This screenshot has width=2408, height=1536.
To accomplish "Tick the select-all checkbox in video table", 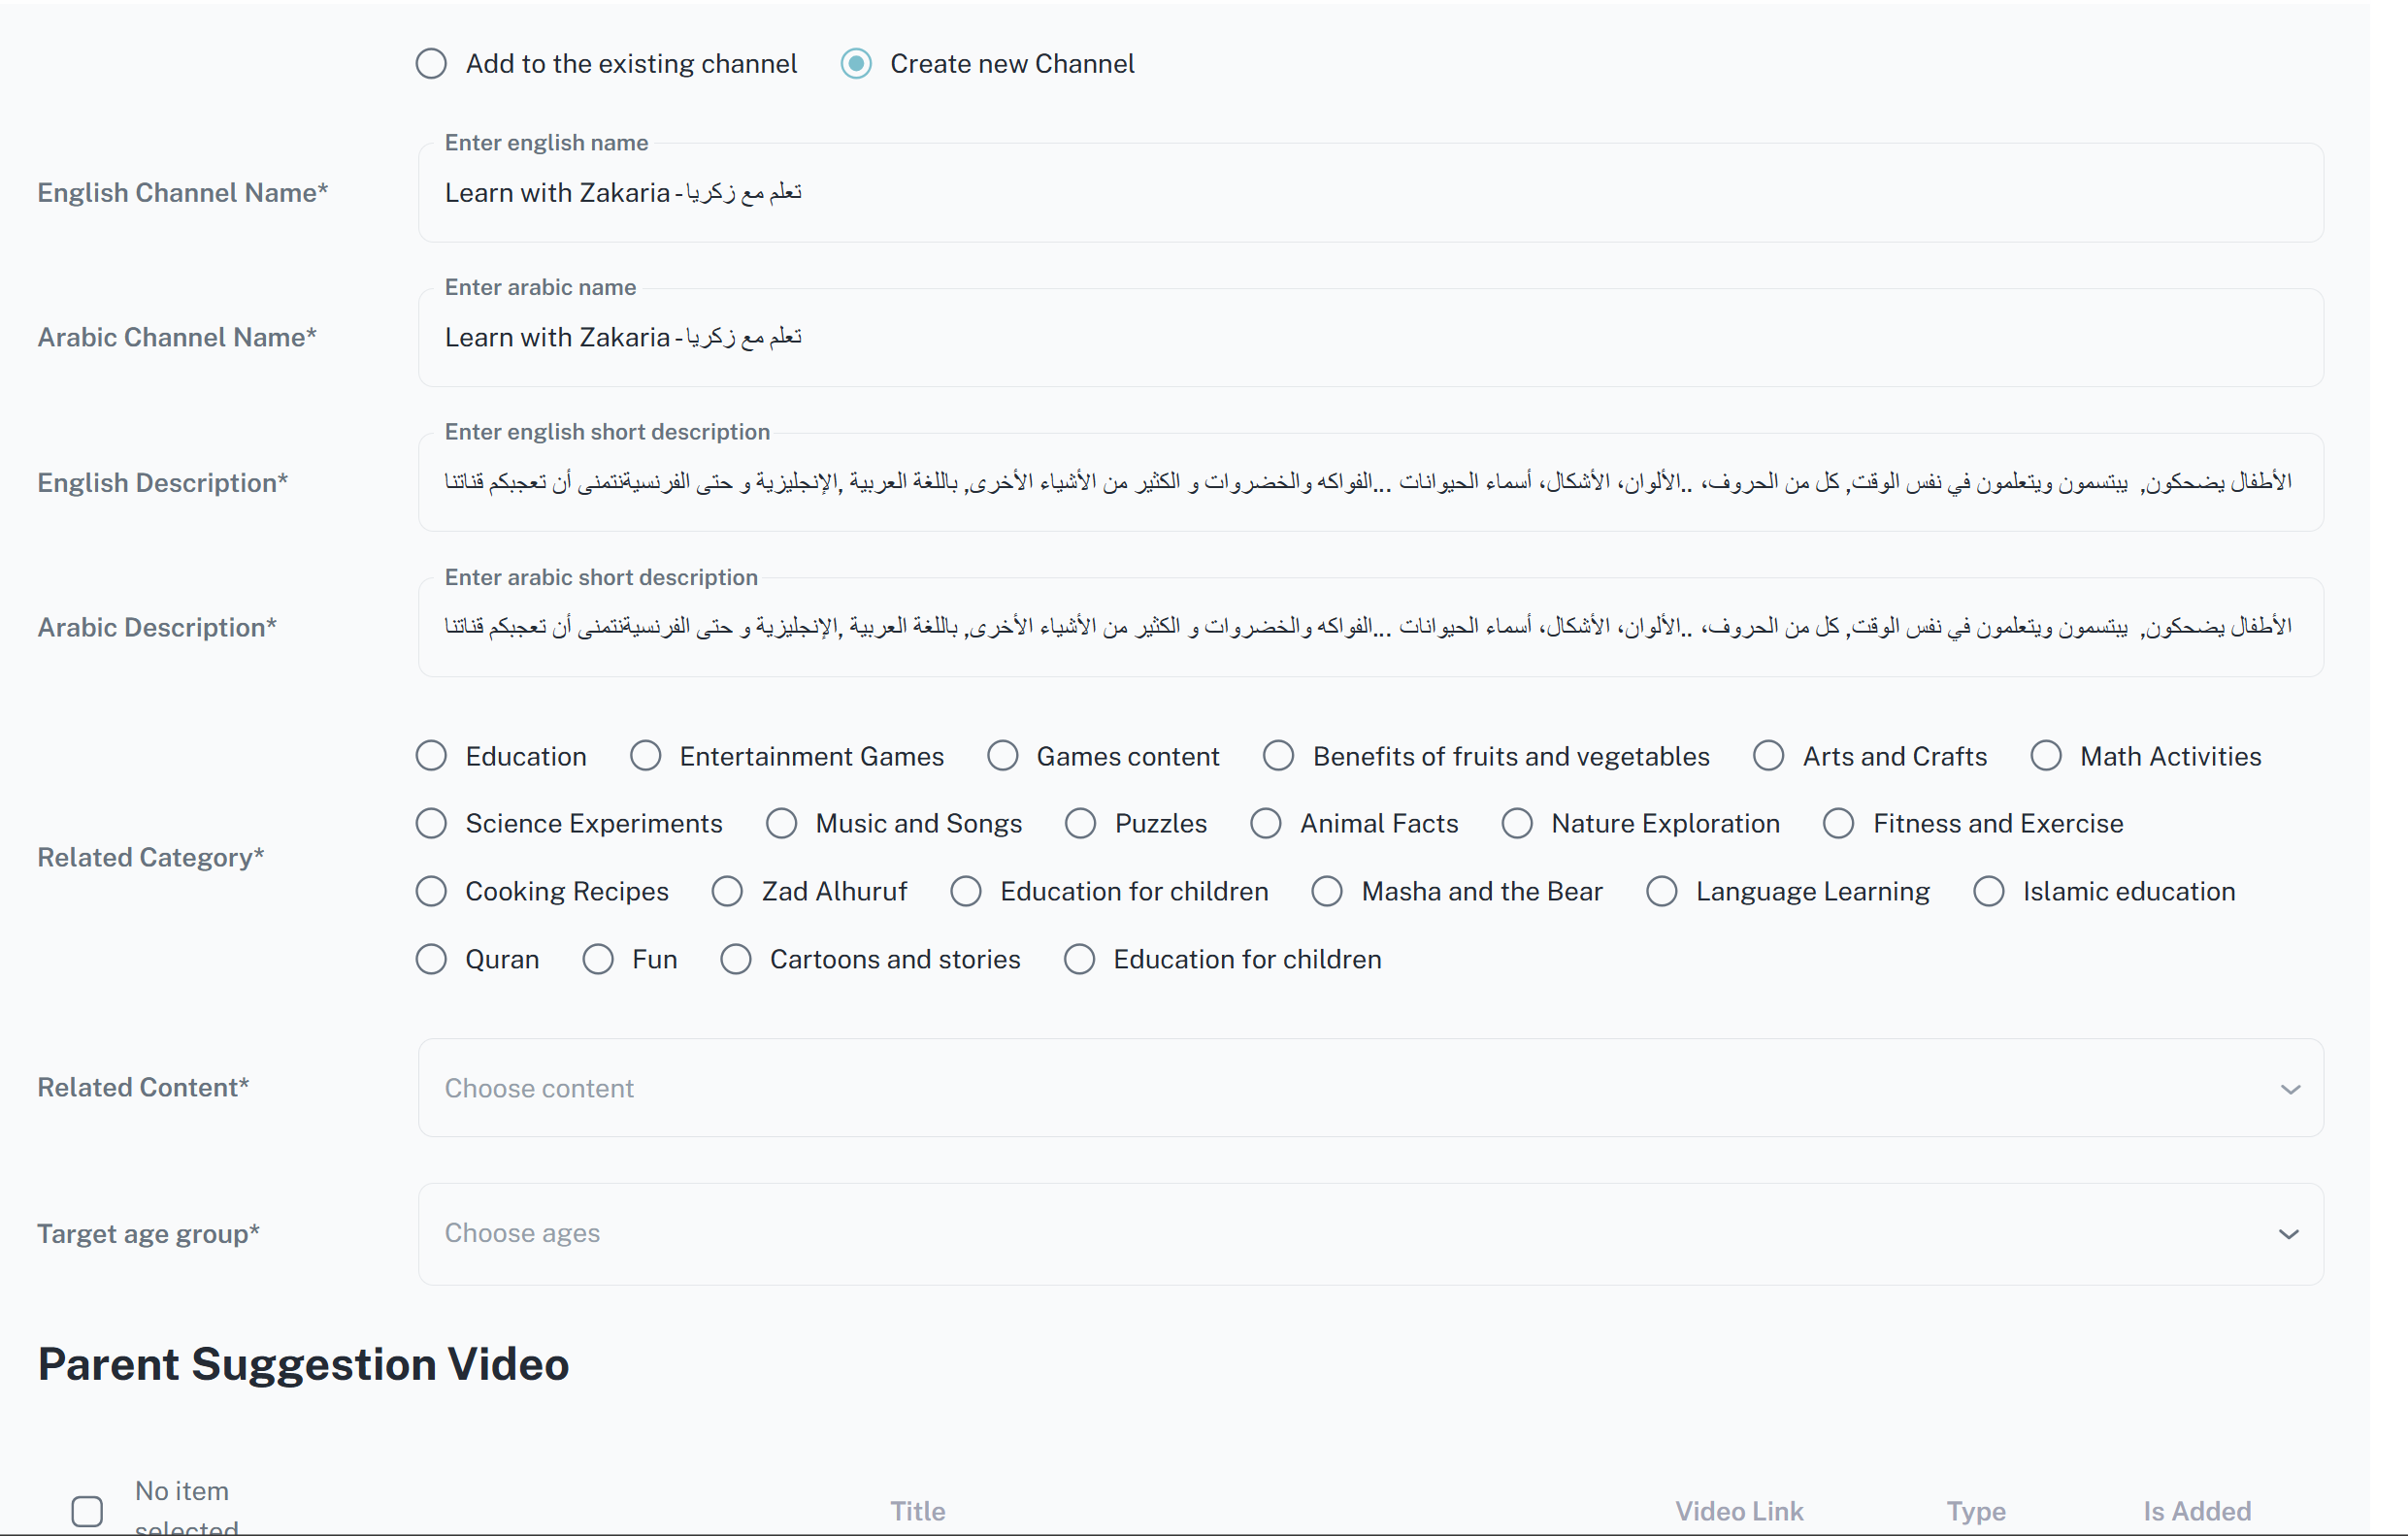I will pos(87,1510).
